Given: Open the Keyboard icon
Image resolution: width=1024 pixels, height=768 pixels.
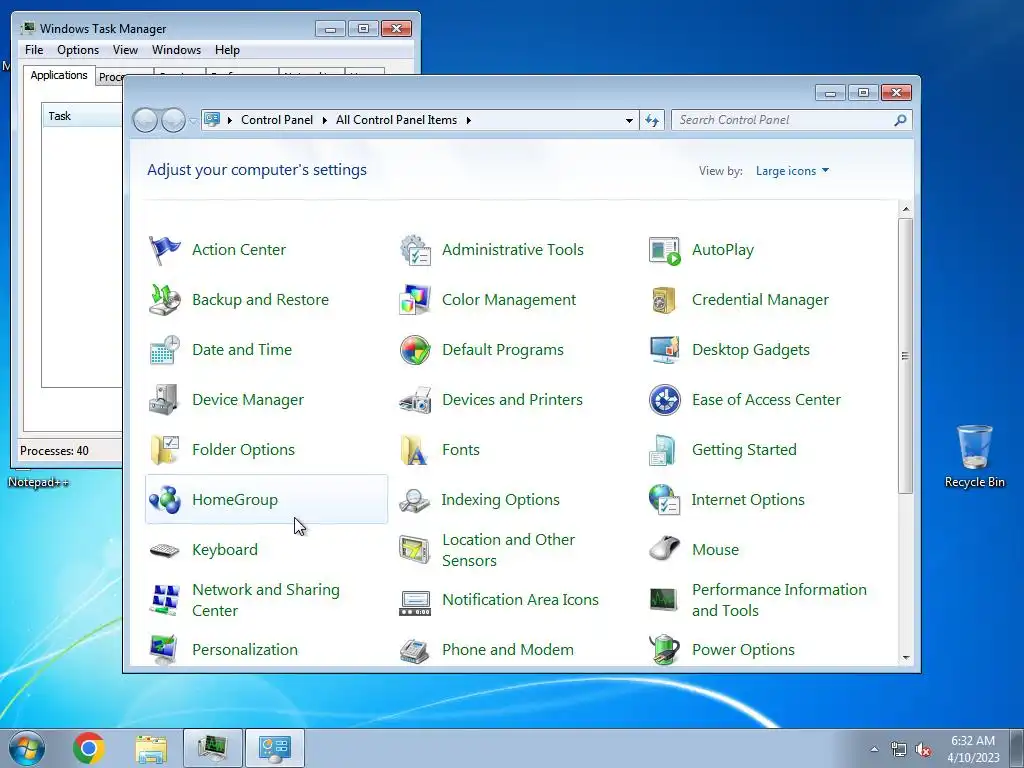Looking at the screenshot, I should coord(165,550).
